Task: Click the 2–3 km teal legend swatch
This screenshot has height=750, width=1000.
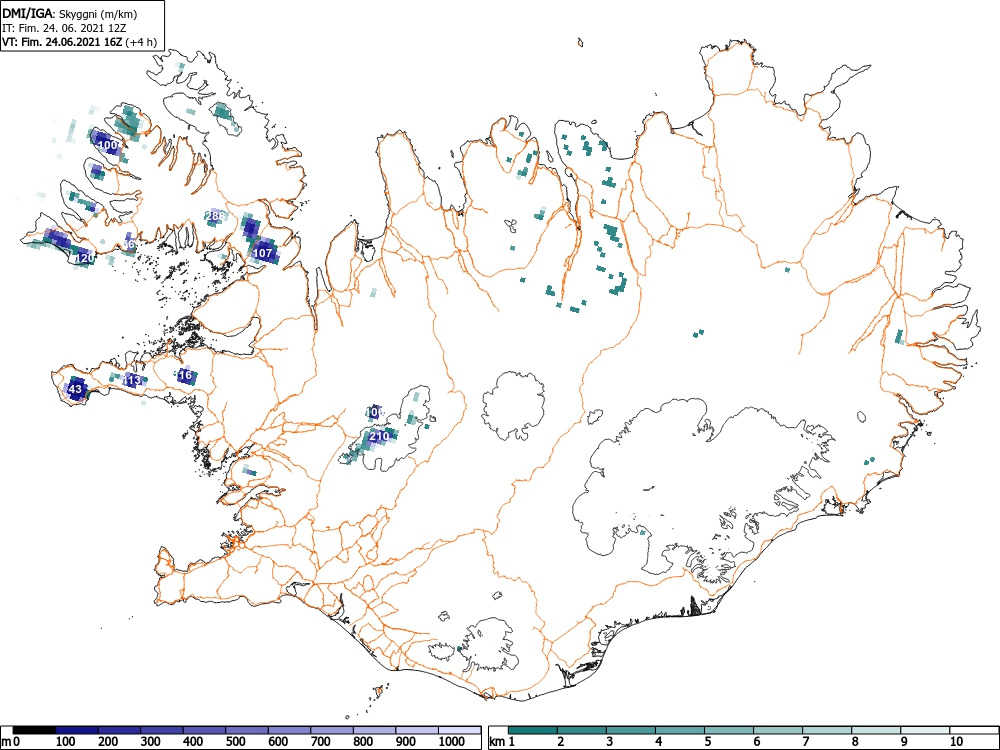Action: click(x=582, y=730)
